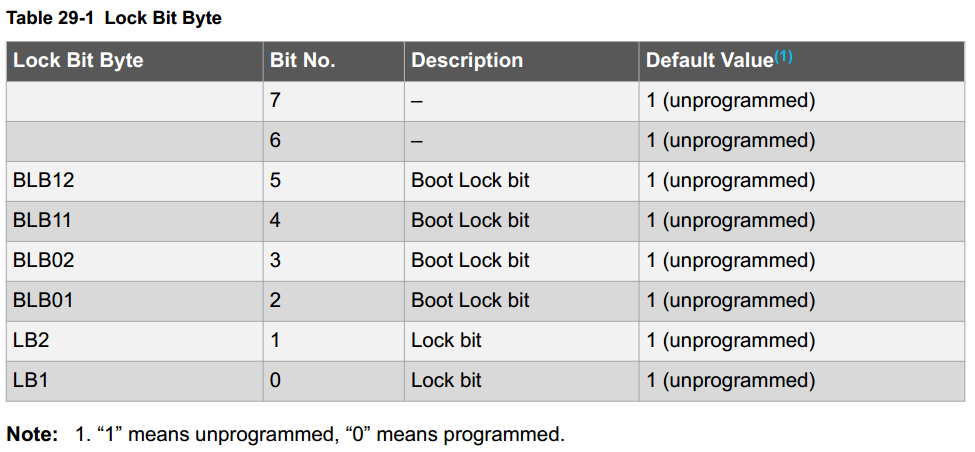Click the Table 29-1 Lock Bit Byte title

click(114, 19)
